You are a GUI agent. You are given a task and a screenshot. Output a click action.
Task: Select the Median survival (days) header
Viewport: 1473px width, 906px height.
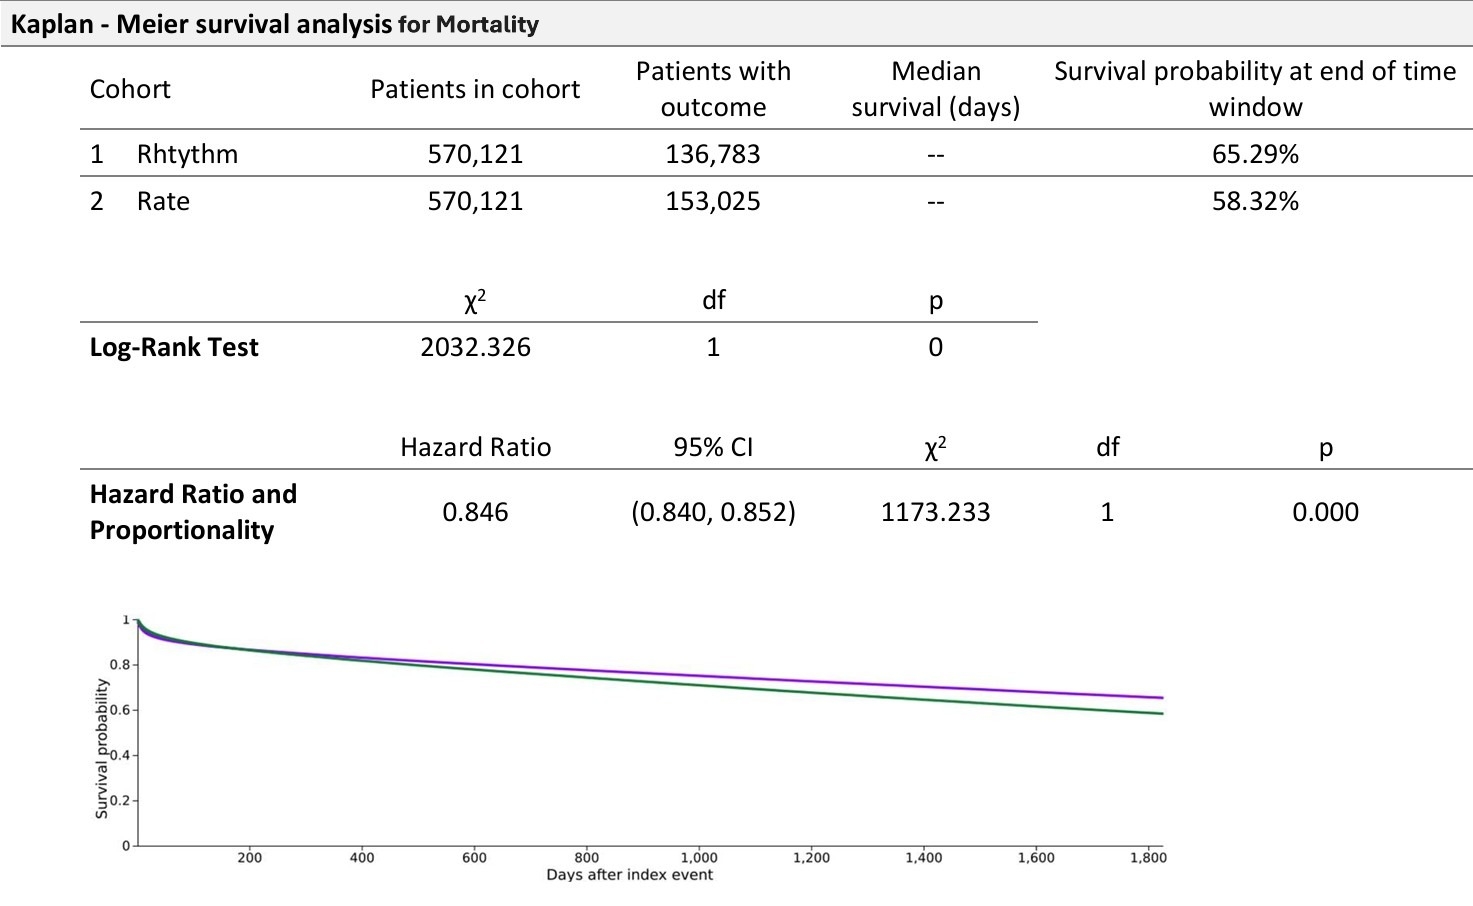click(935, 89)
